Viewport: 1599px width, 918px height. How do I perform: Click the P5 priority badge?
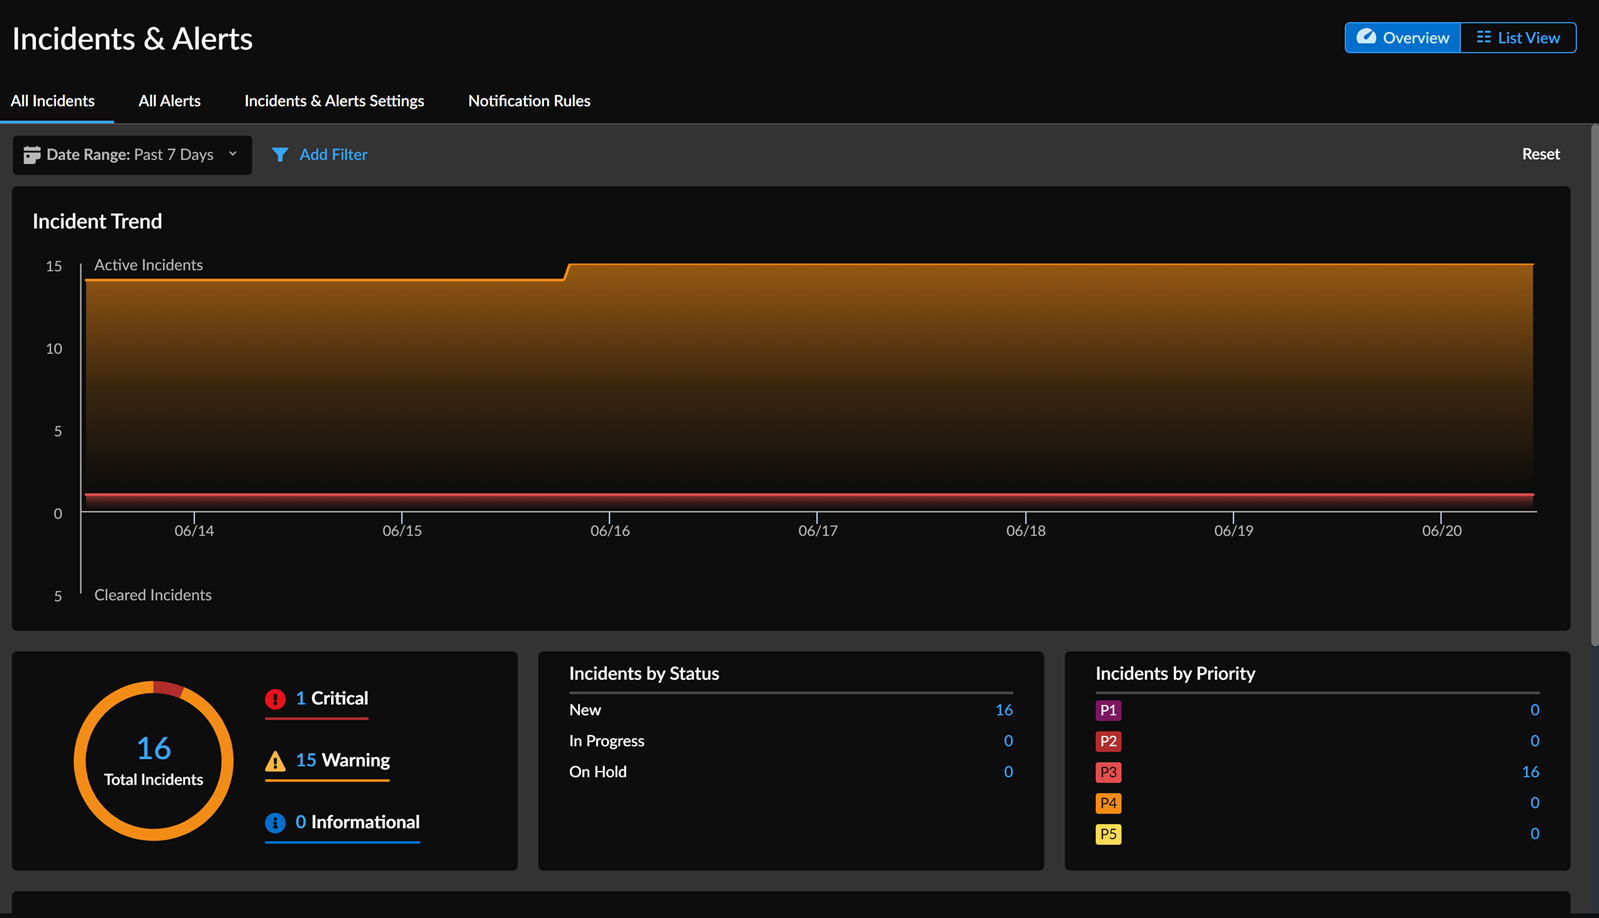click(1108, 835)
